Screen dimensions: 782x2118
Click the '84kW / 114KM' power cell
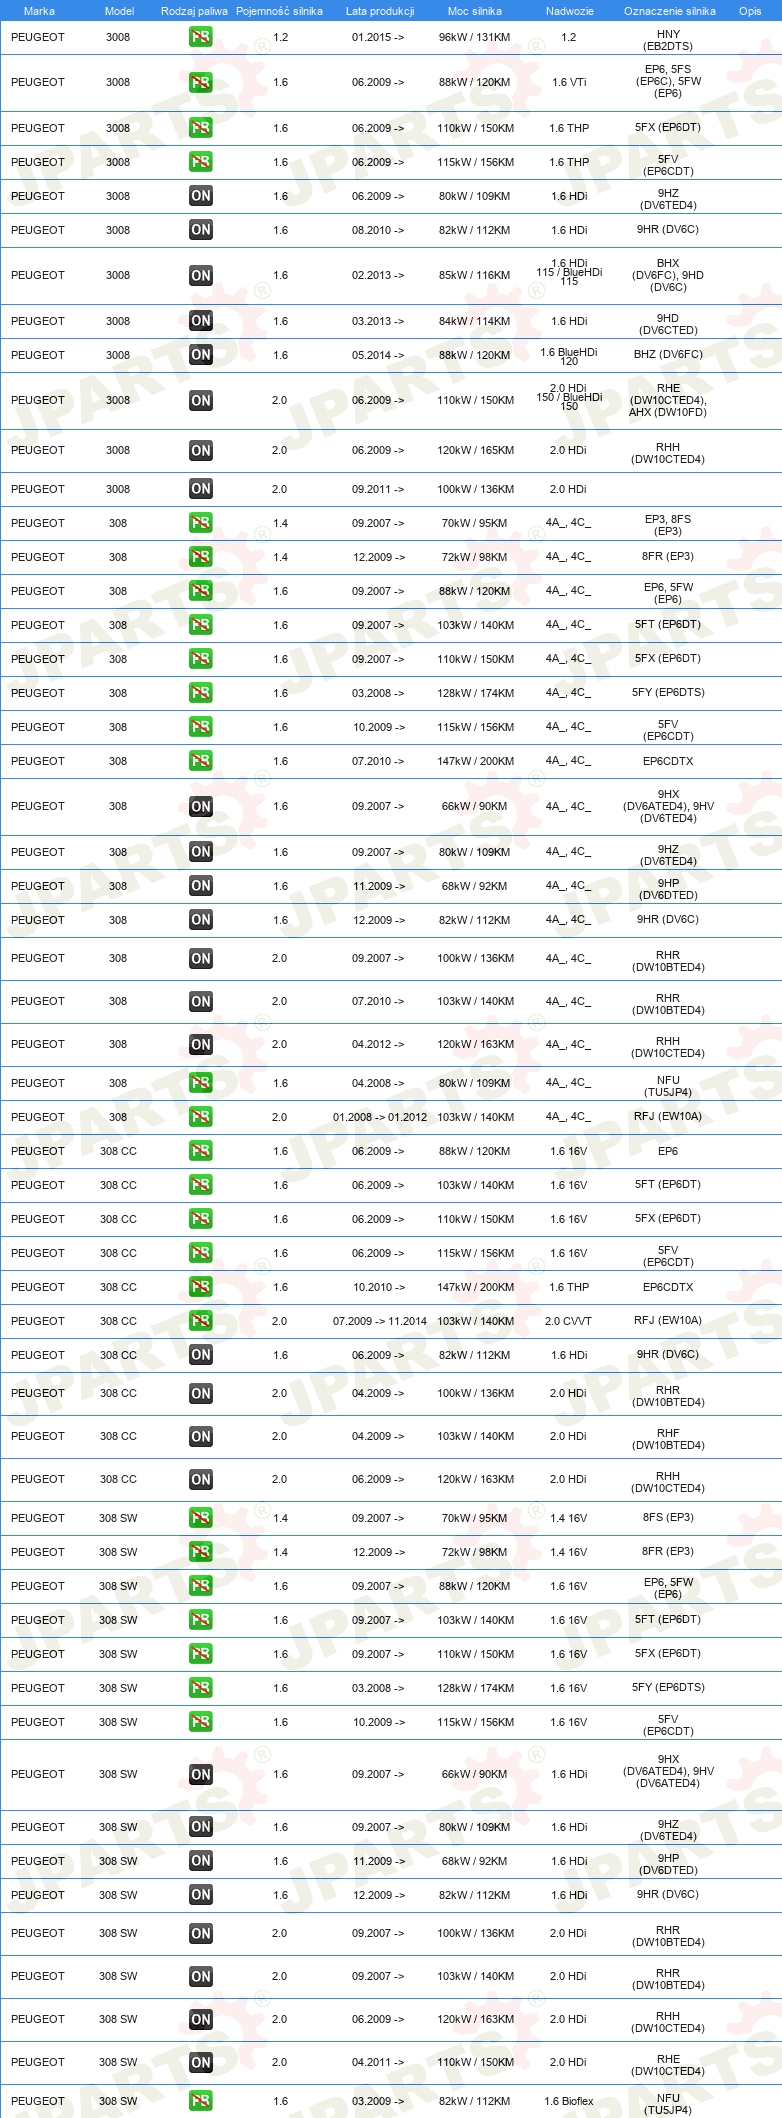point(474,321)
